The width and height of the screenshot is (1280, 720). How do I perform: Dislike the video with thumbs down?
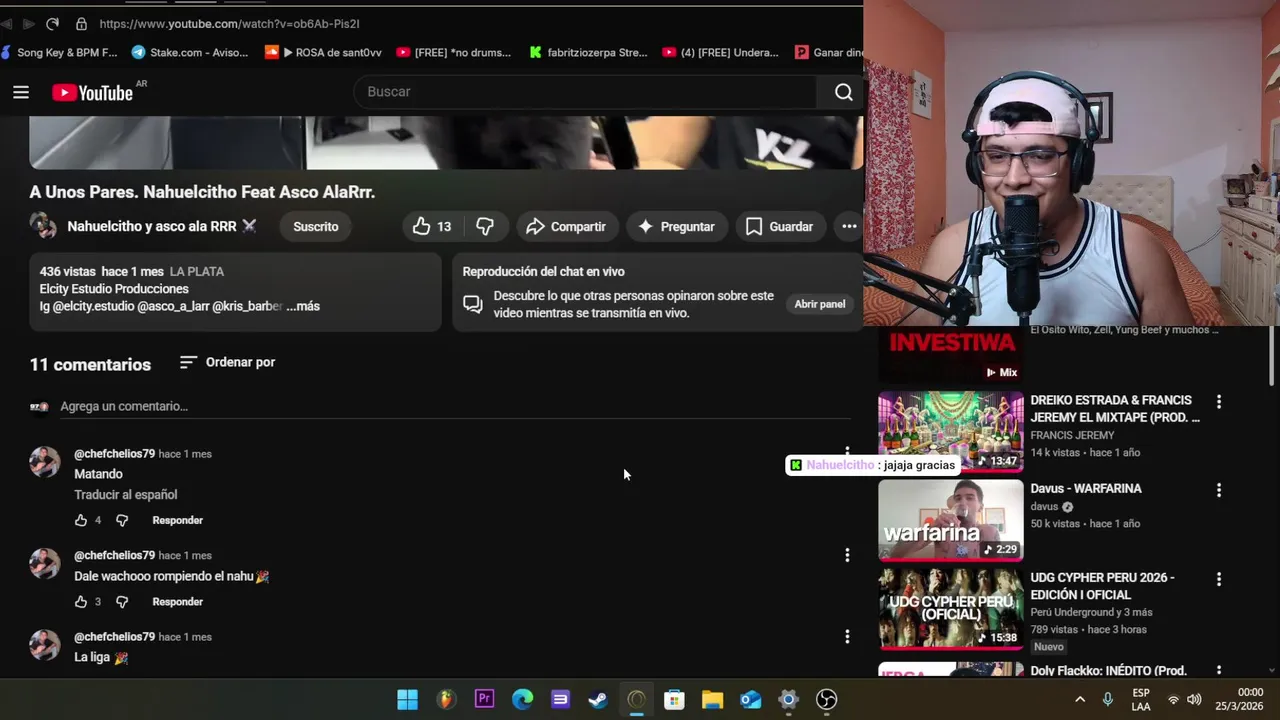tap(485, 227)
